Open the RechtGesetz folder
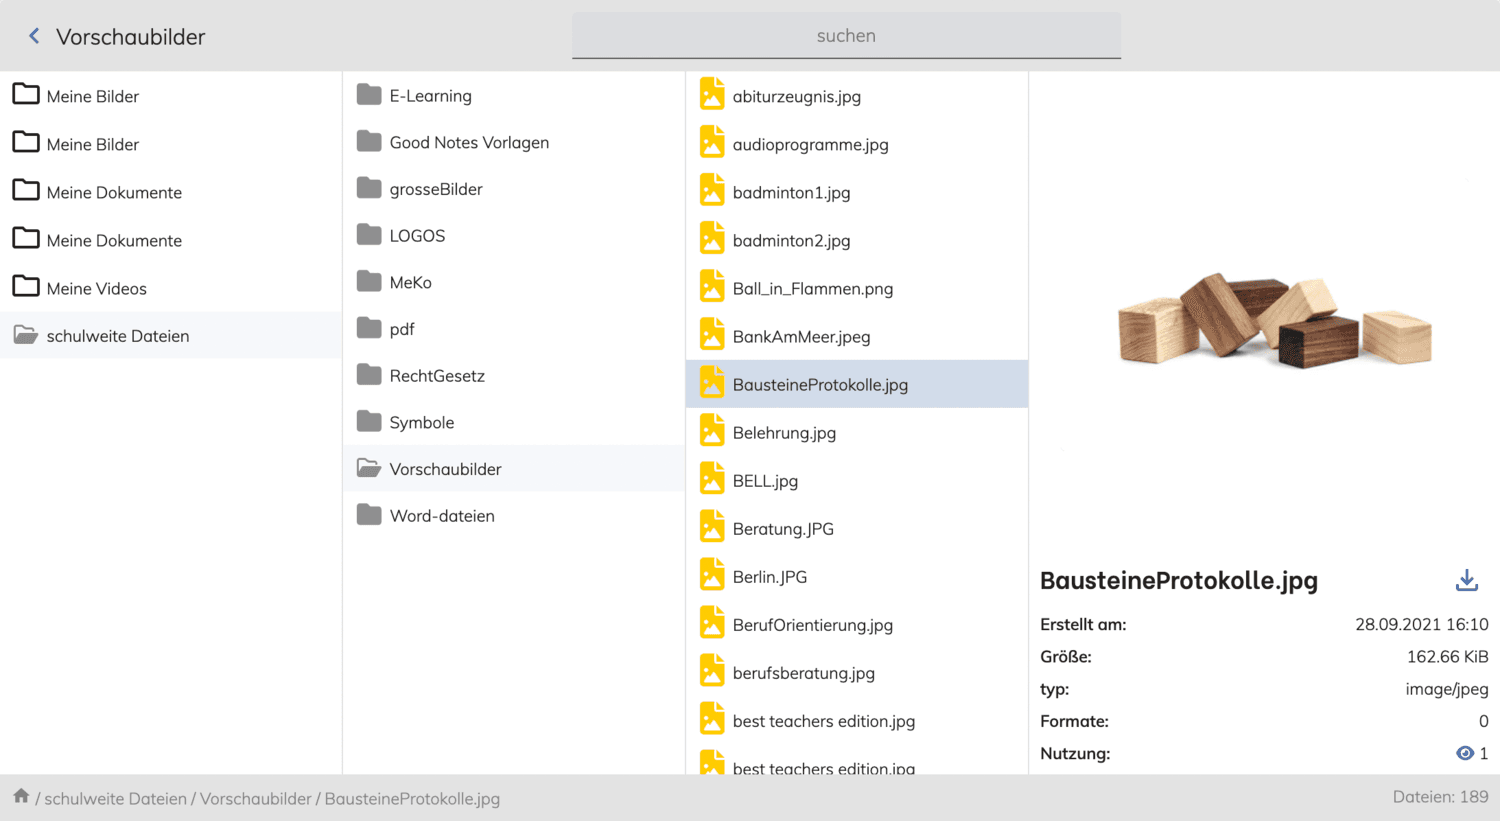This screenshot has height=821, width=1500. pyautogui.click(x=437, y=375)
